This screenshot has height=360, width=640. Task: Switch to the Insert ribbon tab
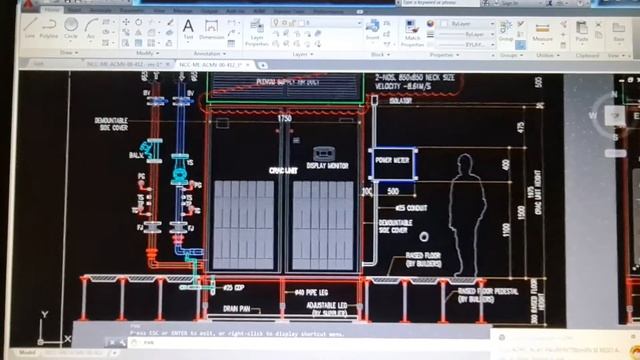click(74, 9)
